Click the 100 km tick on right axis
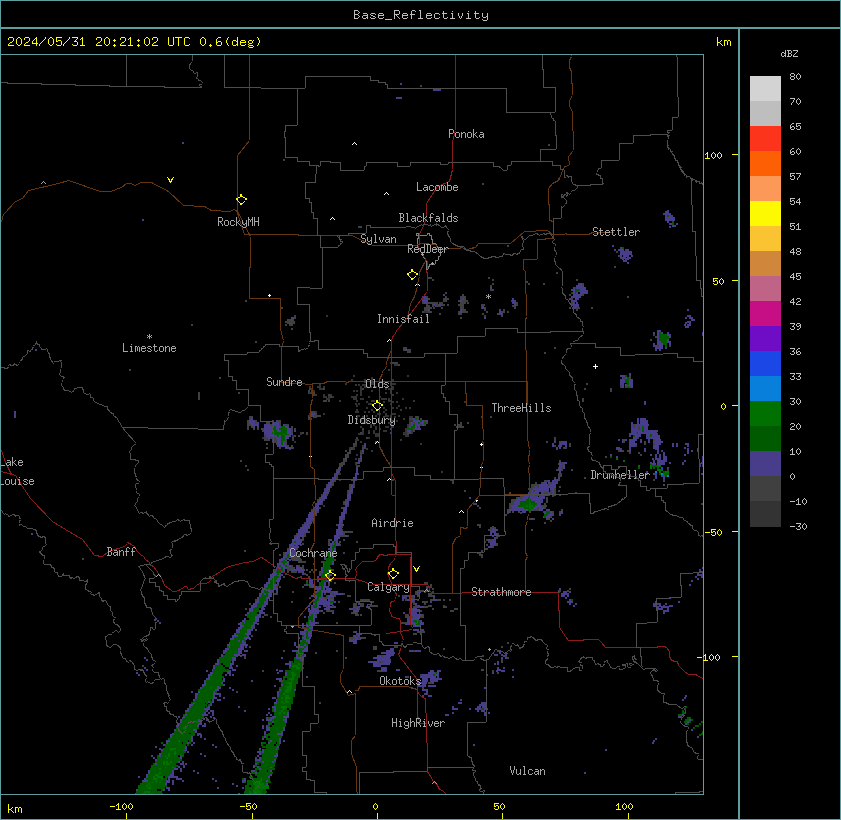The height and width of the screenshot is (820, 841). 713,156
